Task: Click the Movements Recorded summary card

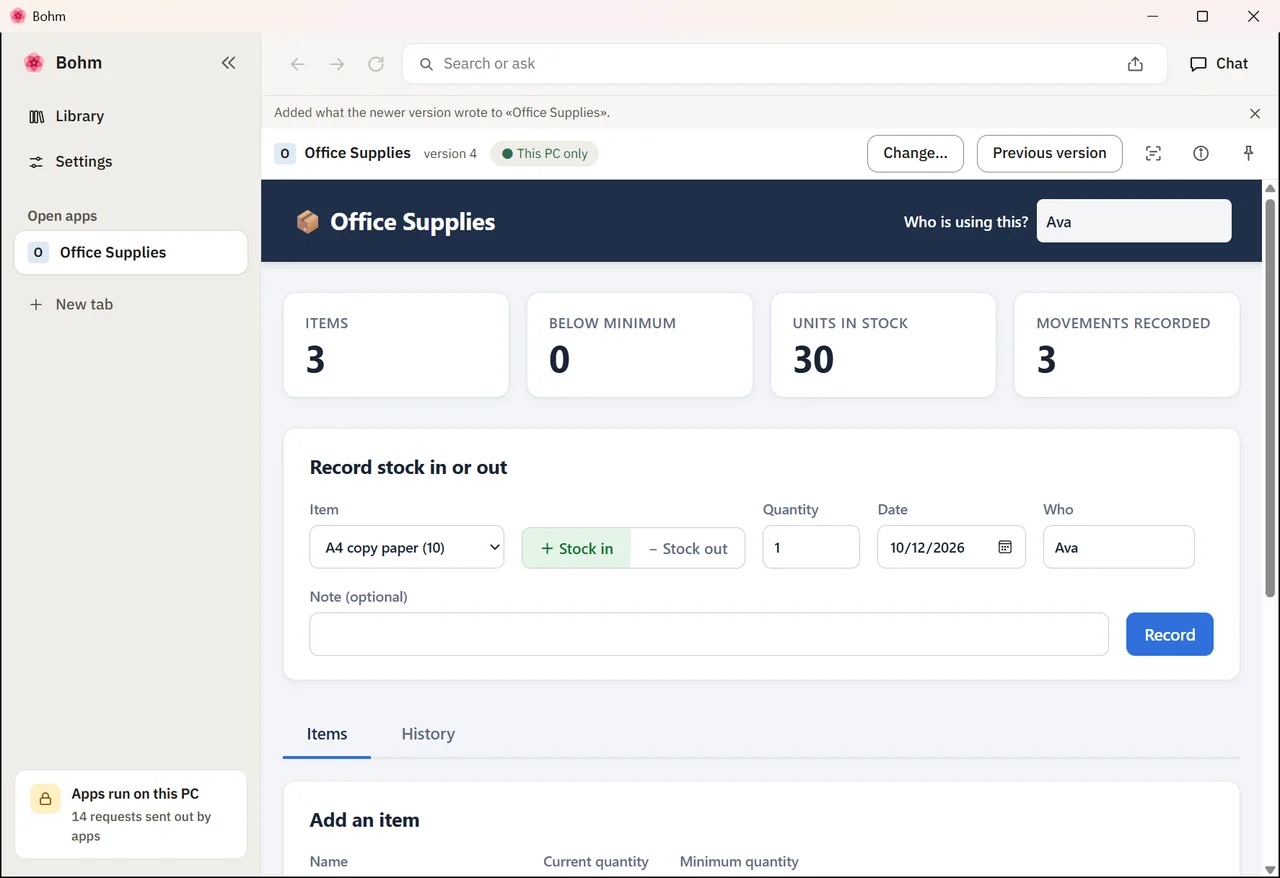Action: (1127, 345)
